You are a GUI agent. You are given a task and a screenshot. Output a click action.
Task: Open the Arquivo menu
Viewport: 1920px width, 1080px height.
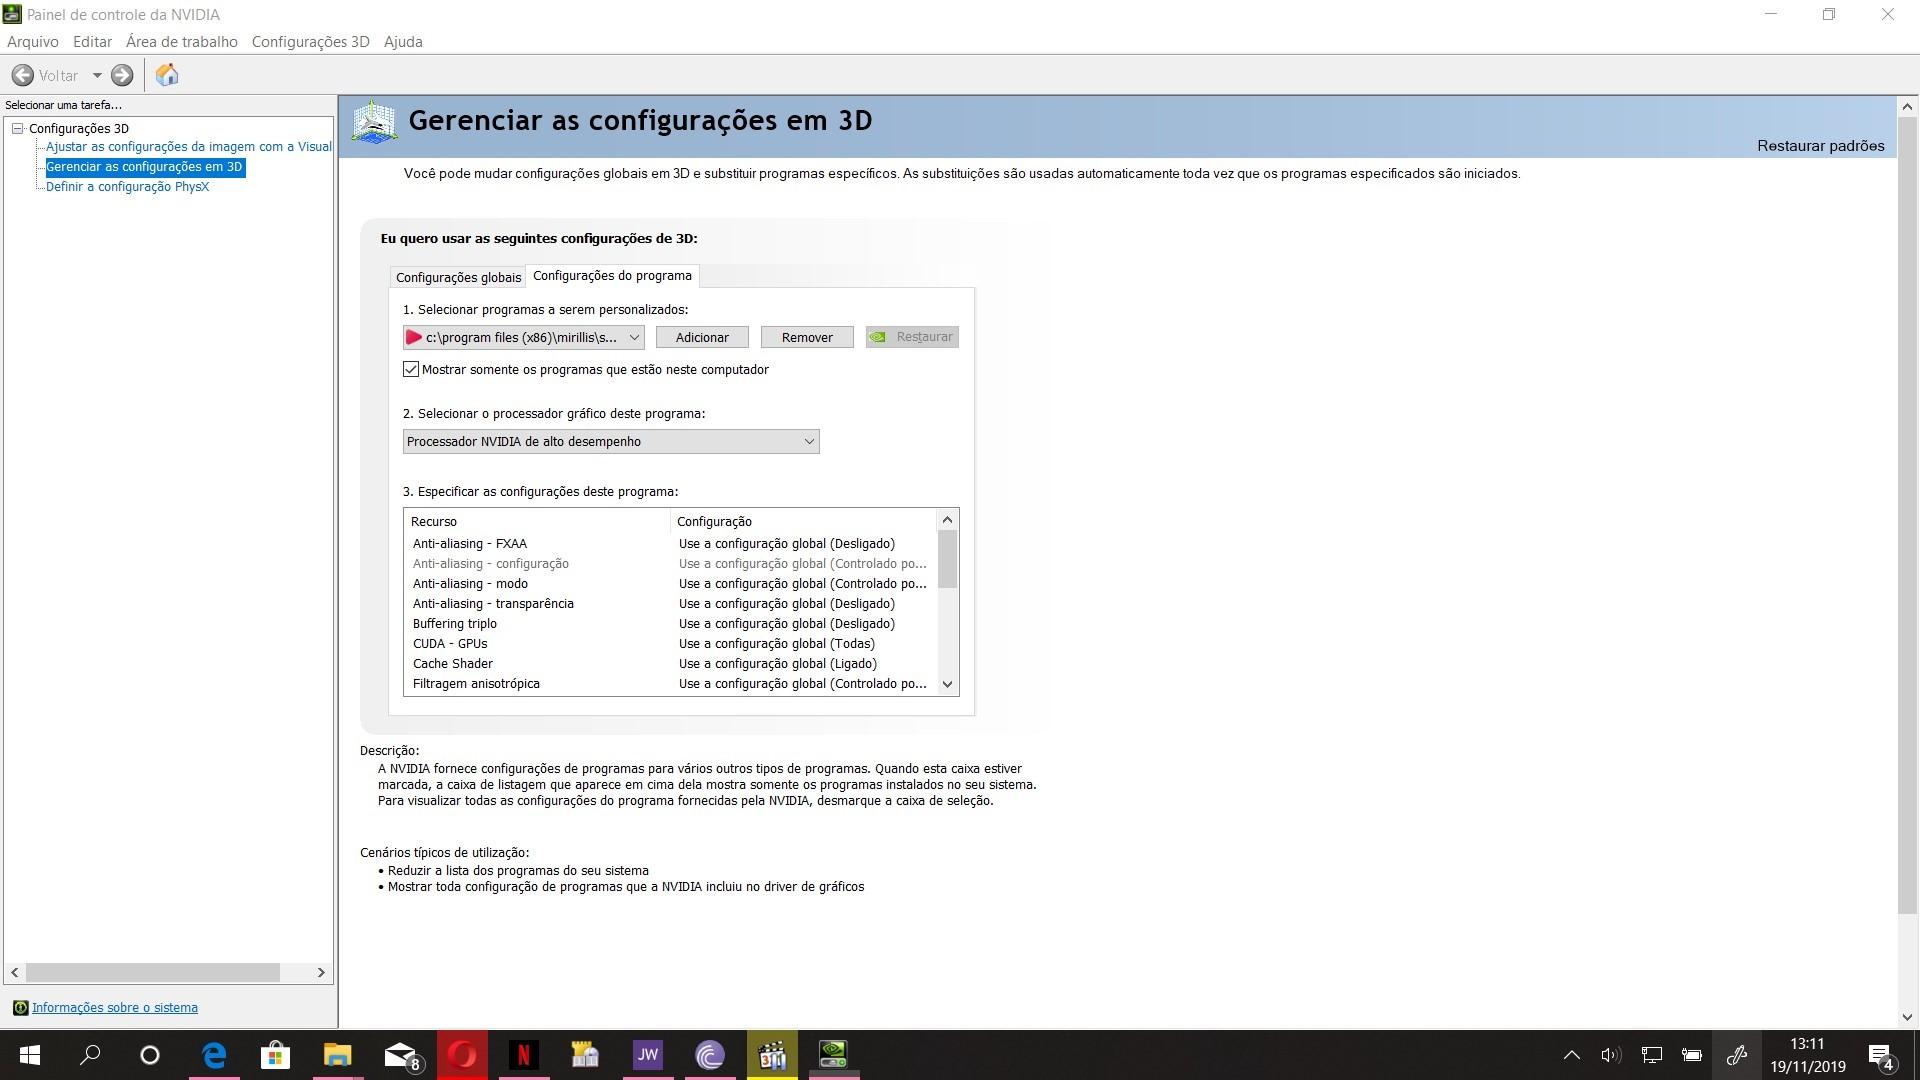pyautogui.click(x=33, y=42)
